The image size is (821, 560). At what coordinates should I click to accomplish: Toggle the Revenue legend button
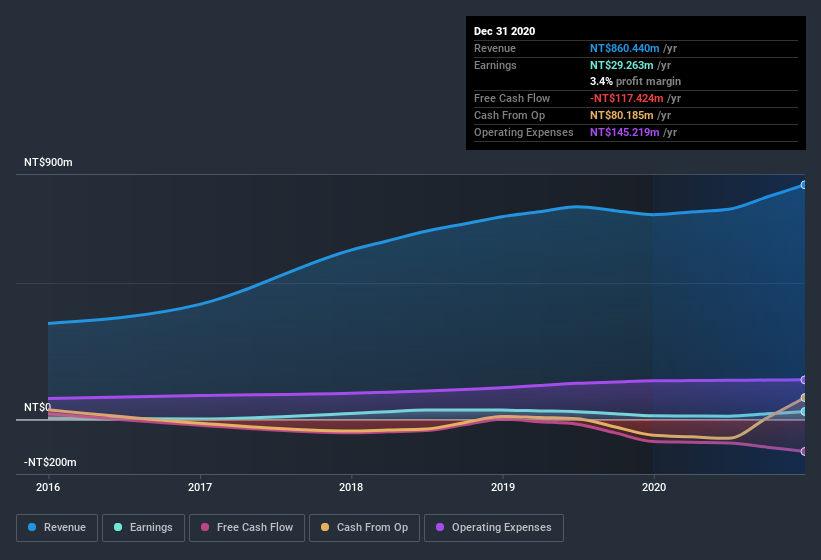(x=57, y=528)
